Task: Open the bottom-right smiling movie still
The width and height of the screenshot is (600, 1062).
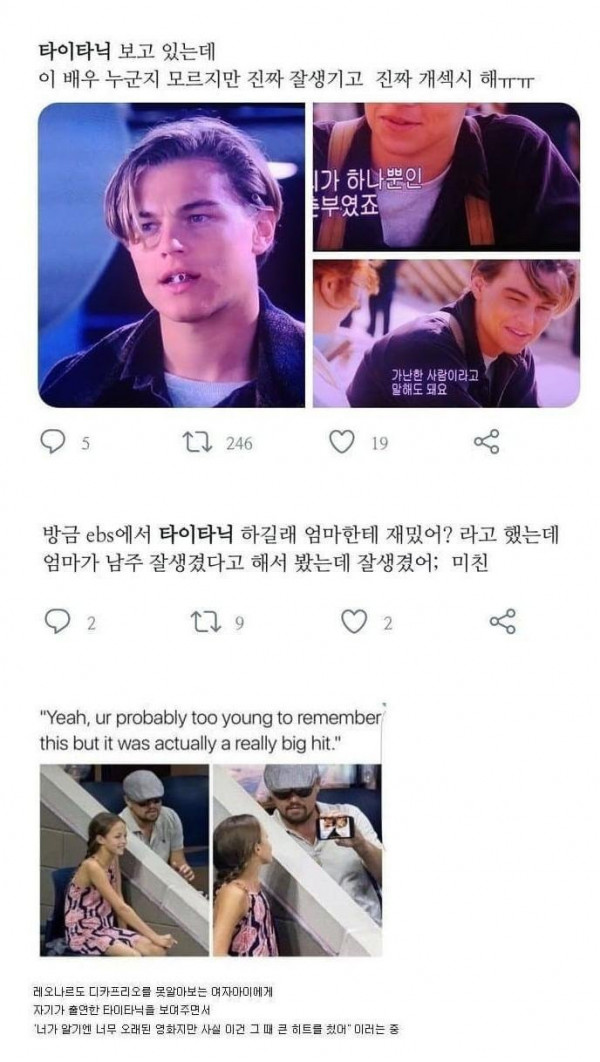Action: click(446, 333)
